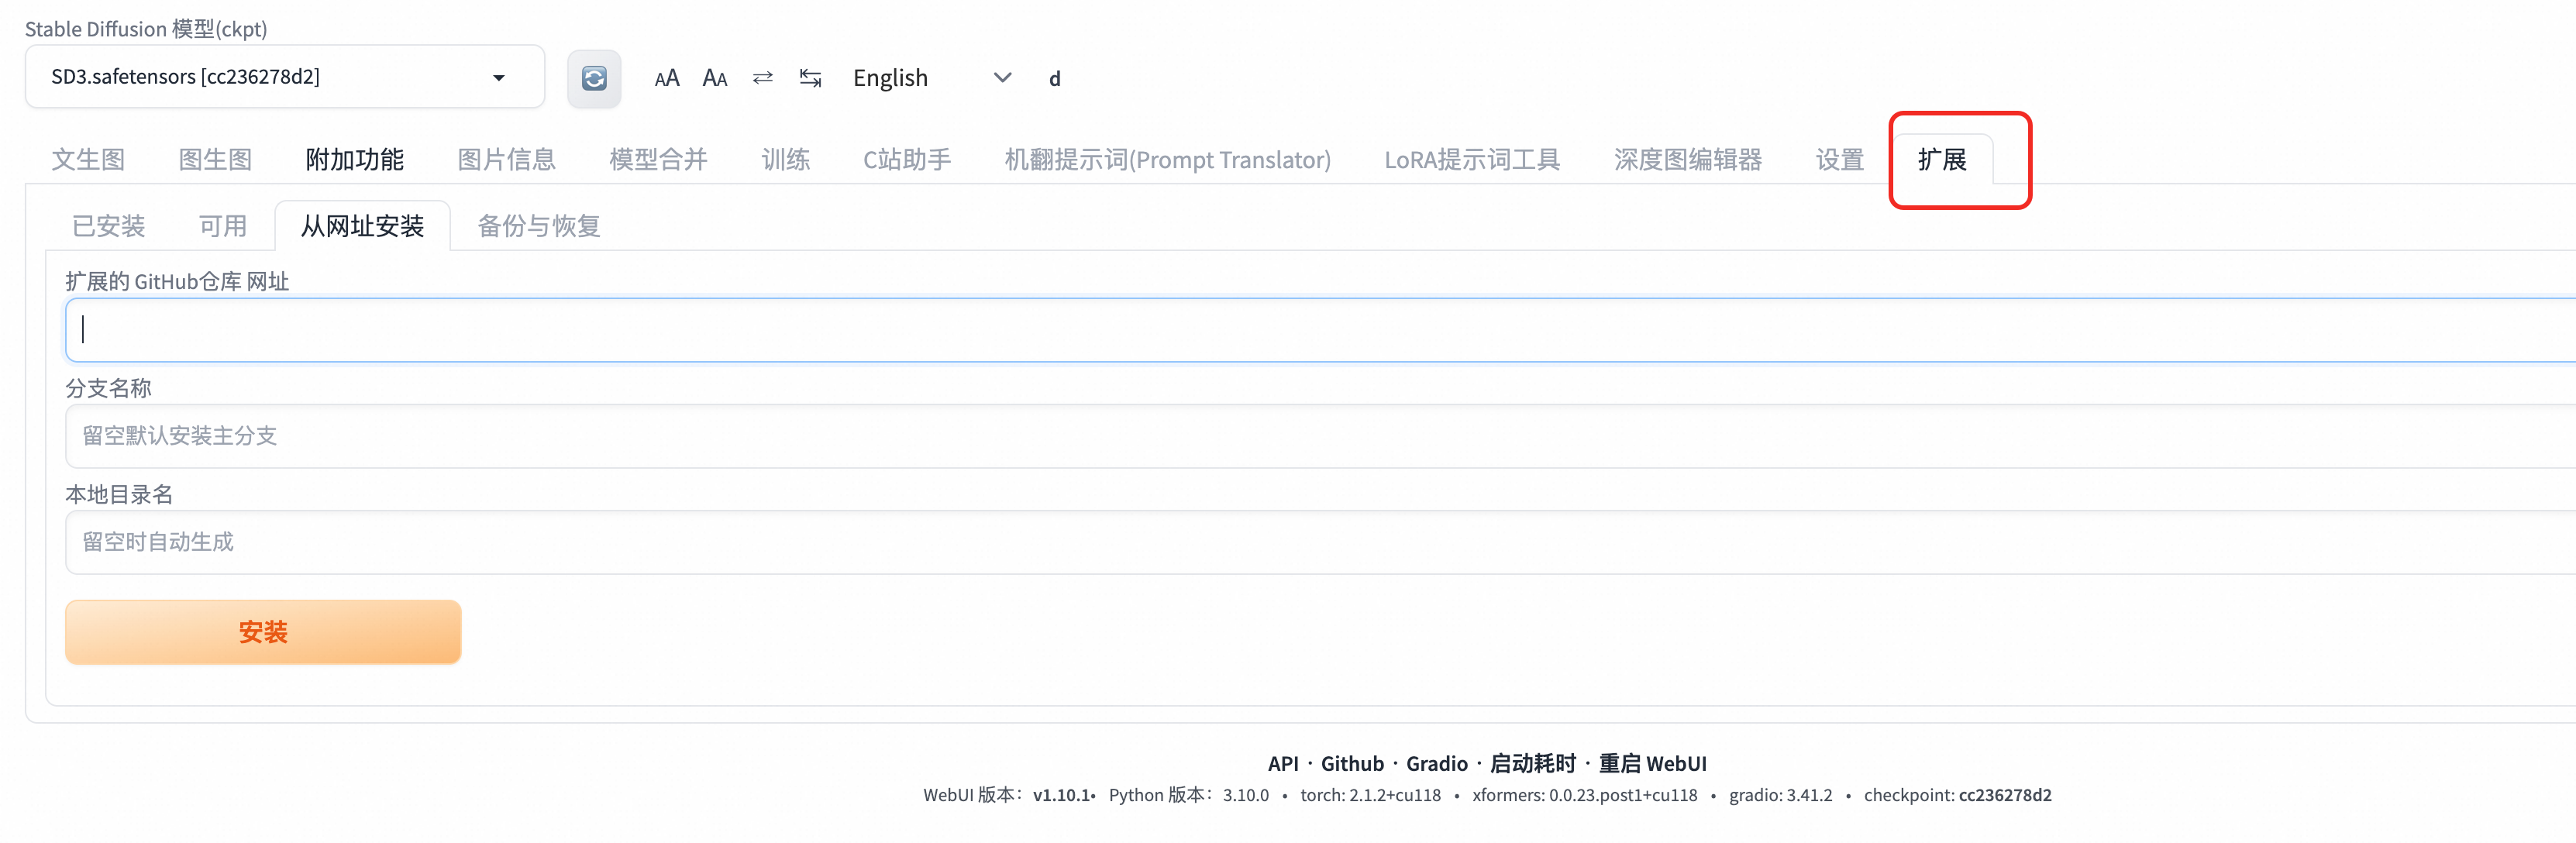Click the 本地目录名 text field

(1300, 541)
